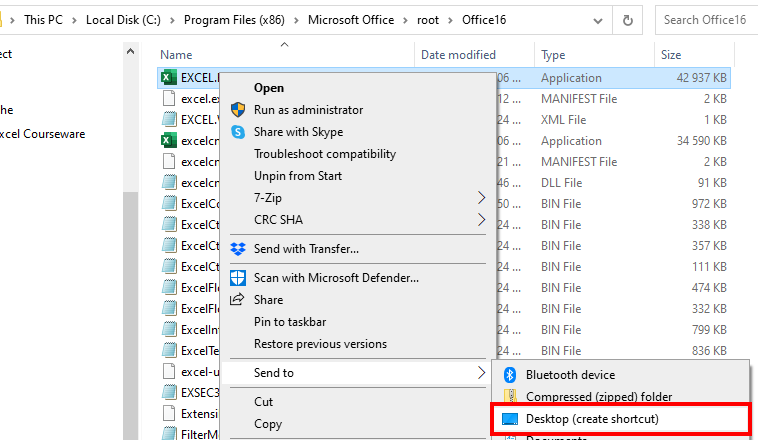Image resolution: width=758 pixels, height=440 pixels.
Task: Click the Bluetooth device icon
Action: coord(509,375)
